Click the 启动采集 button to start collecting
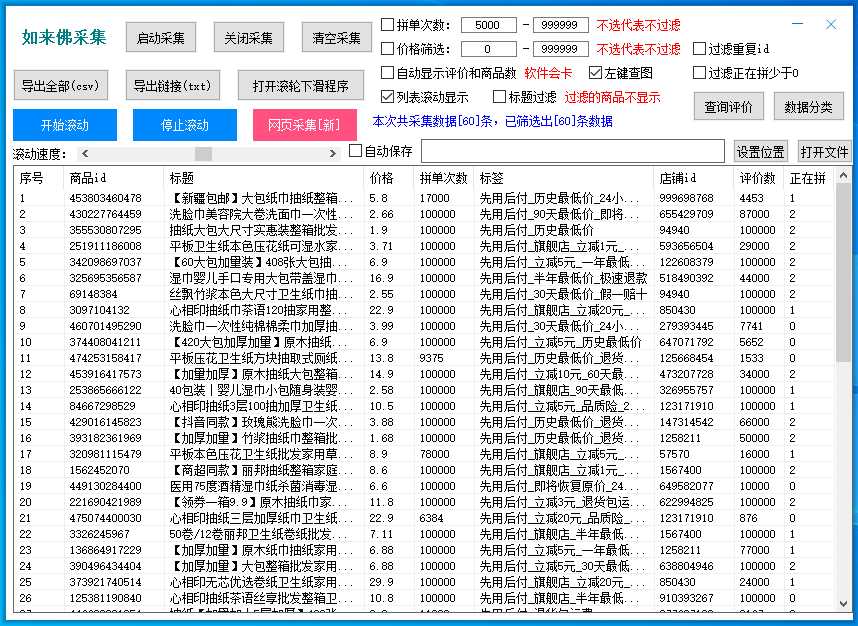This screenshot has height=626, width=858. pyautogui.click(x=160, y=36)
